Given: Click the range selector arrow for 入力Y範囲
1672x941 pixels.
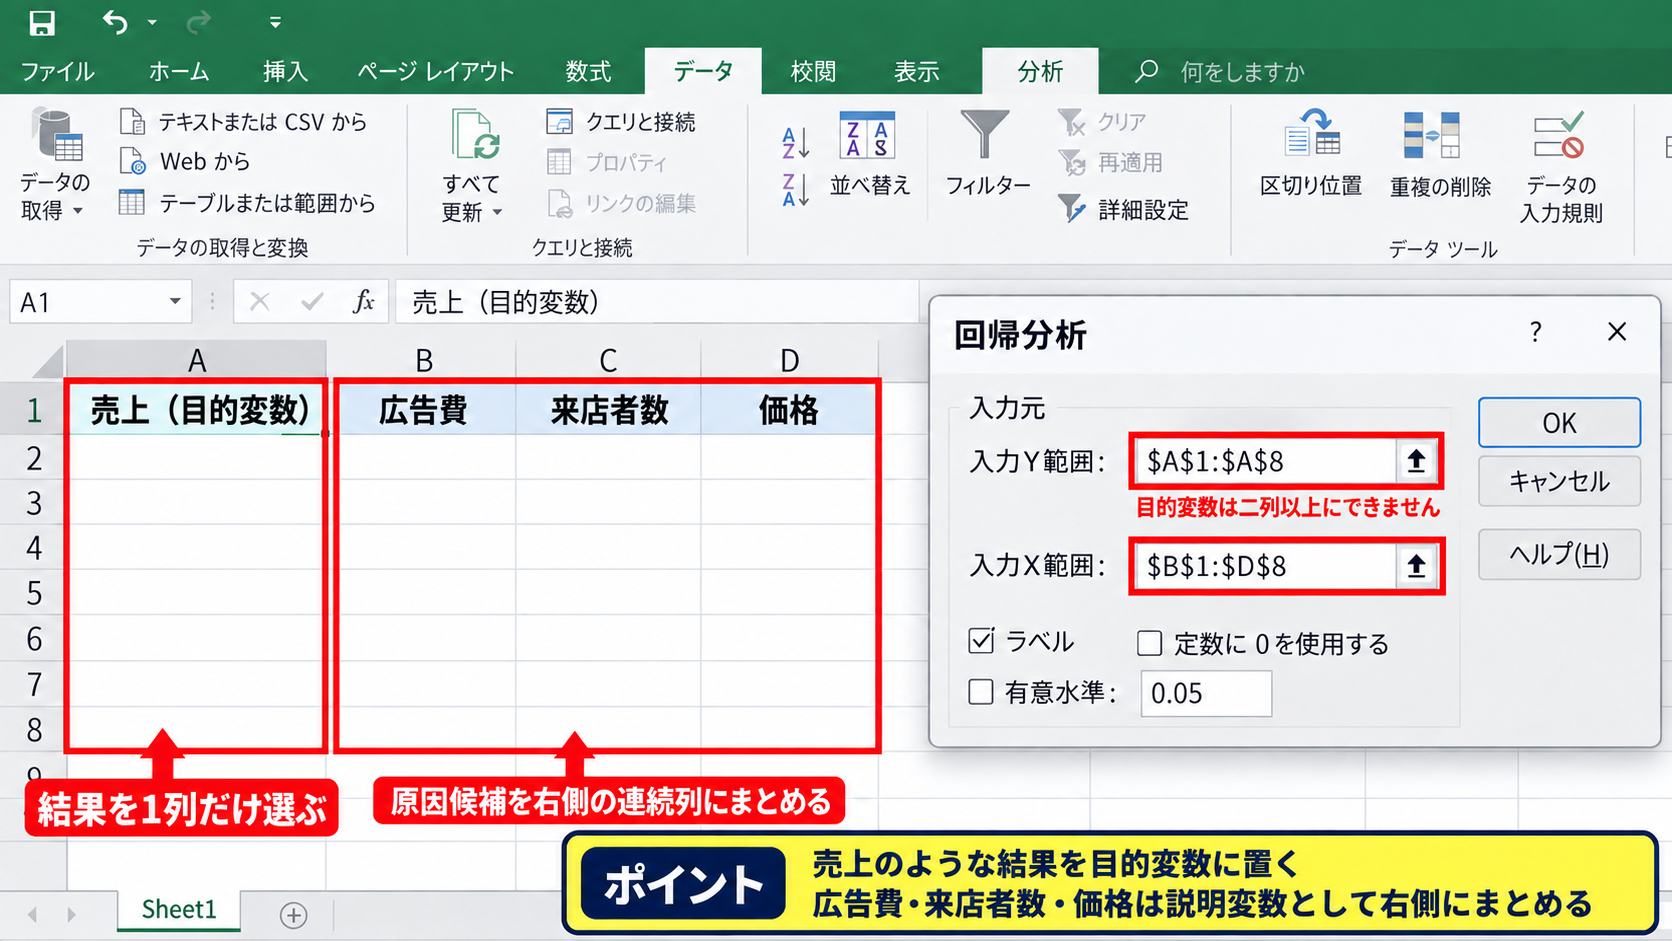Looking at the screenshot, I should pos(1416,461).
